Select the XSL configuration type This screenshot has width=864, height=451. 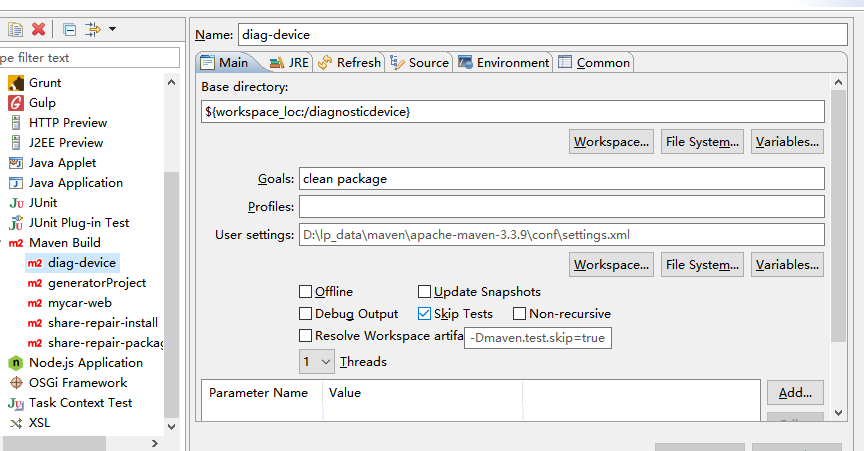(x=39, y=423)
